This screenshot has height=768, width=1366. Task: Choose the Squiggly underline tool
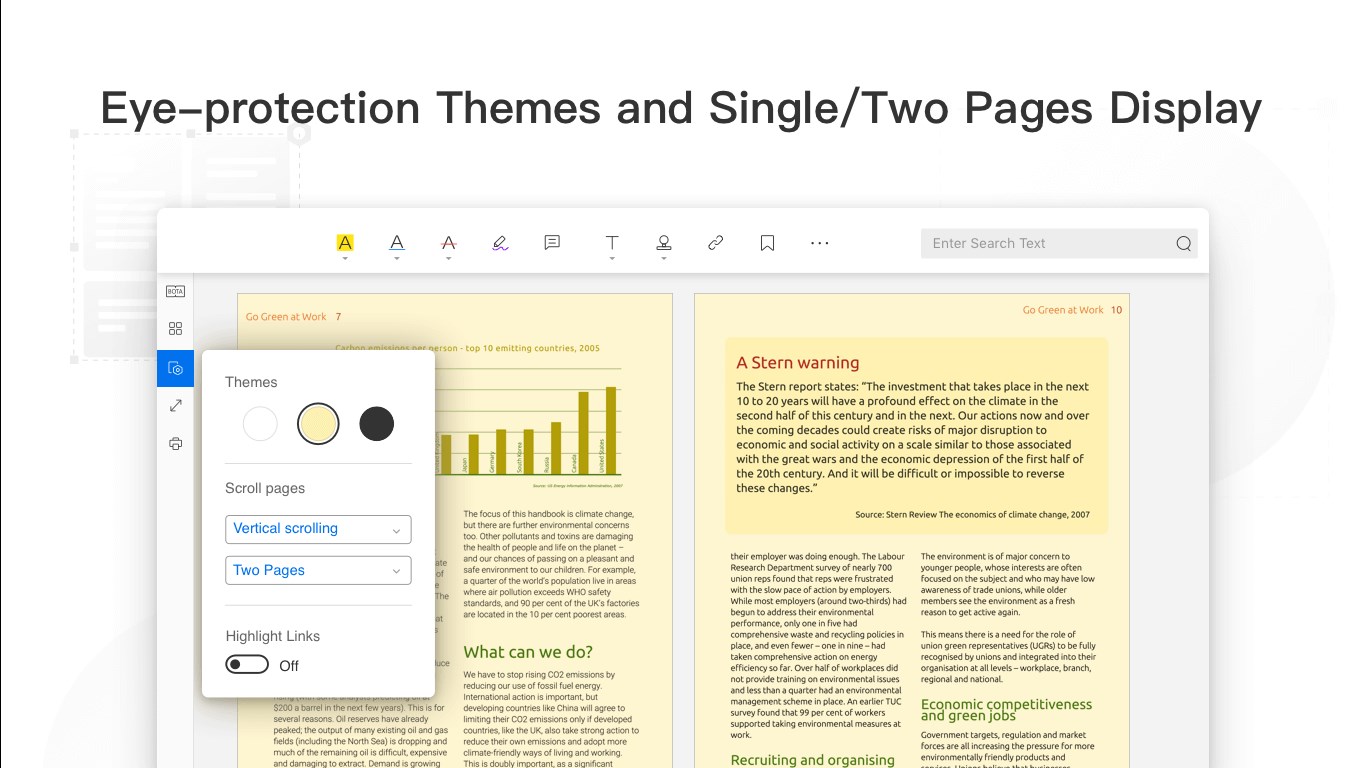500,242
